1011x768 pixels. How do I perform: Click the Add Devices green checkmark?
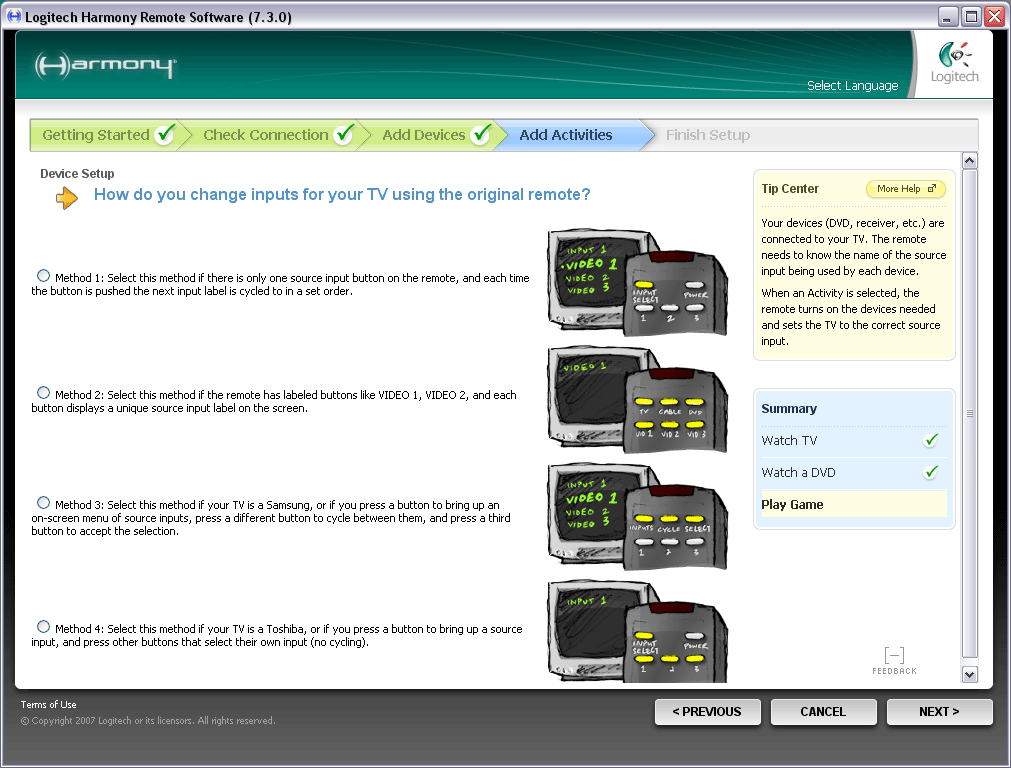click(x=481, y=133)
